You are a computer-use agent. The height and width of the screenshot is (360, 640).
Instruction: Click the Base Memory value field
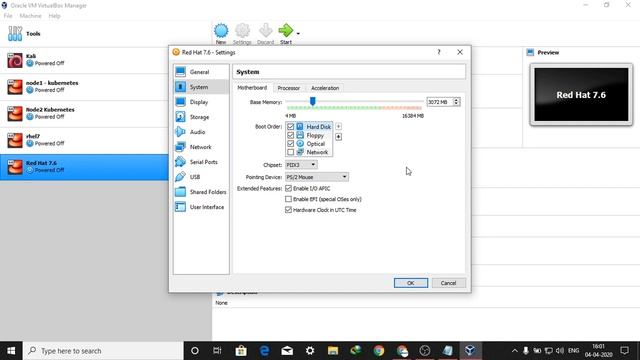(x=440, y=102)
